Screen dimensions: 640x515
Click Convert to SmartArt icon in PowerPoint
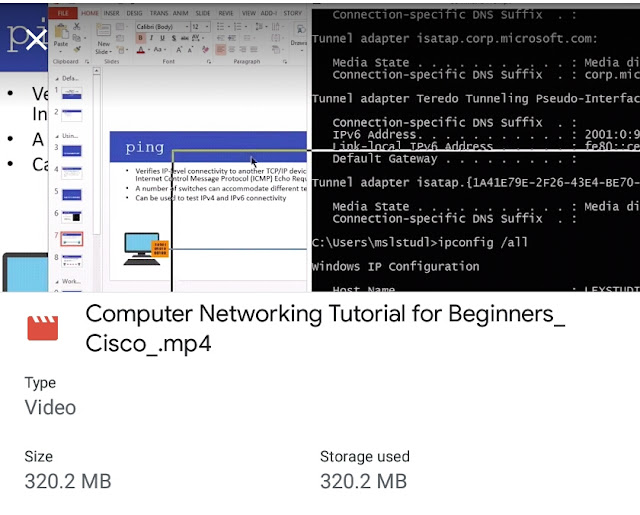(x=276, y=50)
